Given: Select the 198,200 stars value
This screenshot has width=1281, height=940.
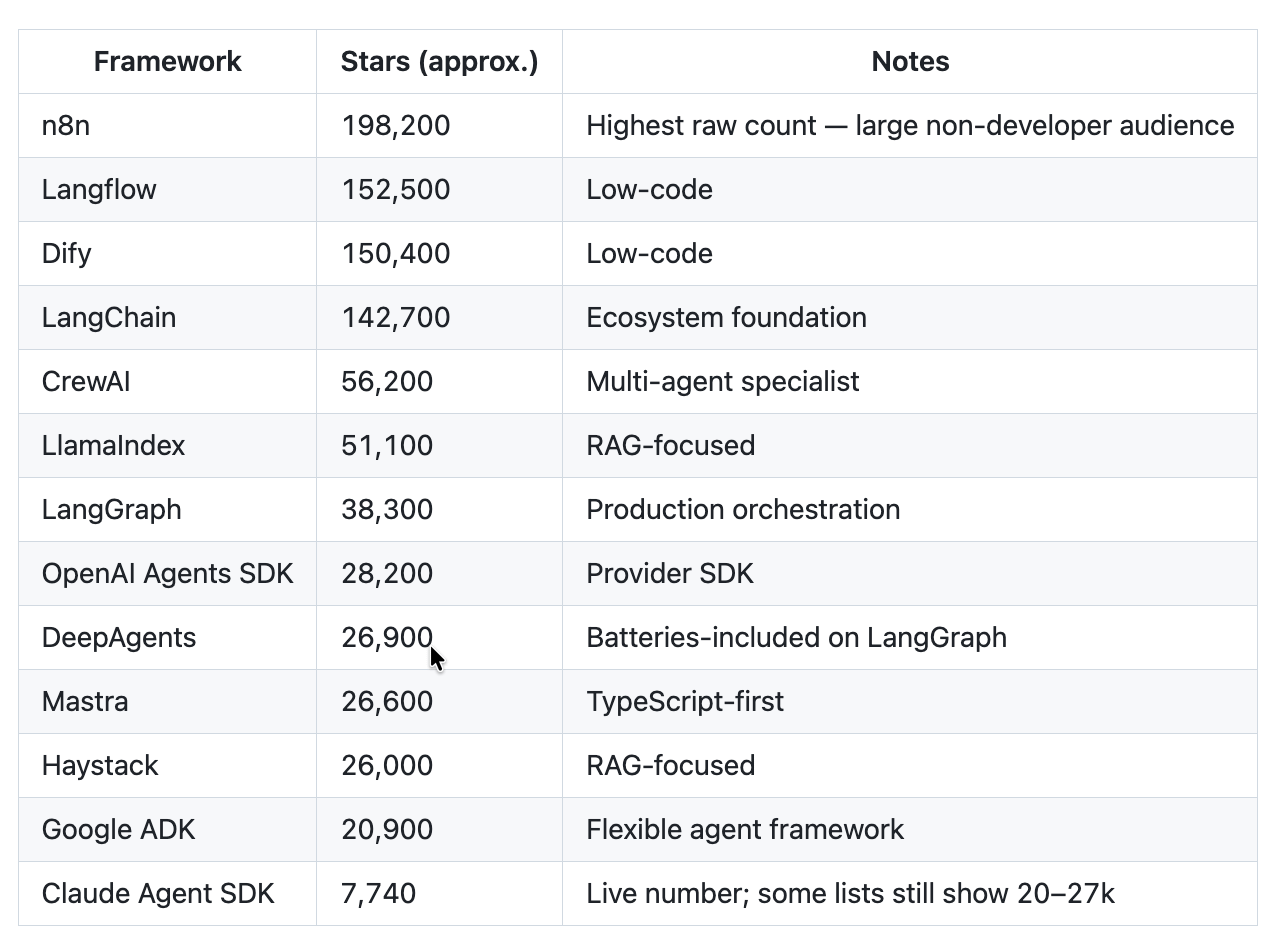Looking at the screenshot, I should [x=396, y=126].
